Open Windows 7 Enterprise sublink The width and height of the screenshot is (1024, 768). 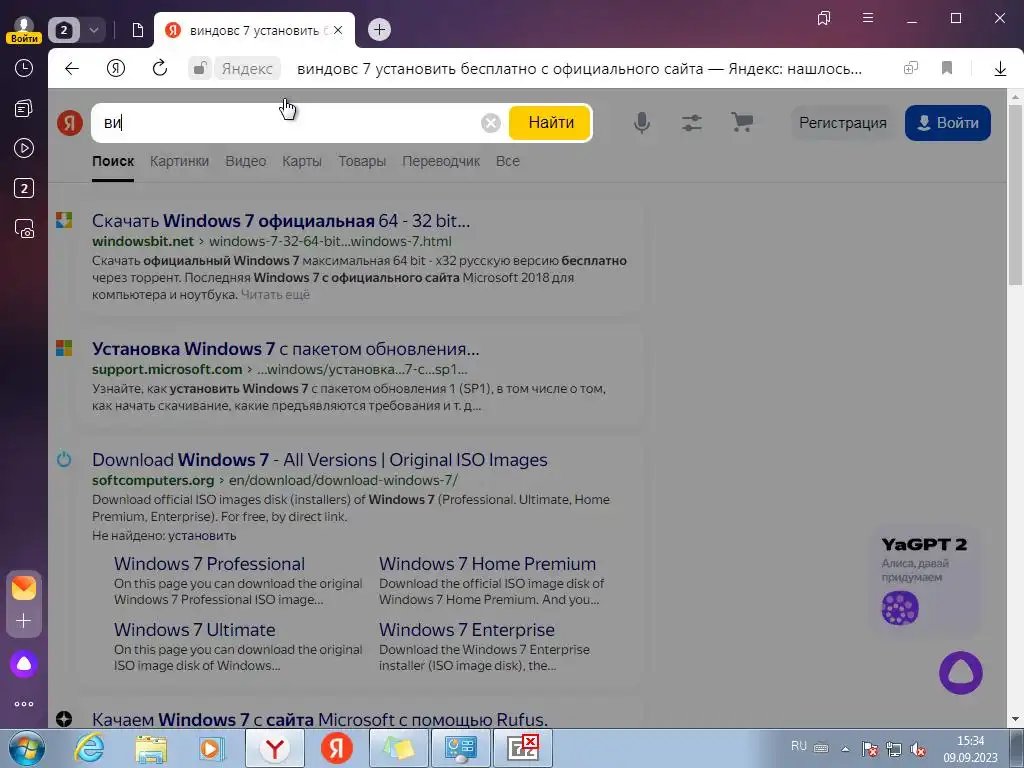tap(467, 630)
